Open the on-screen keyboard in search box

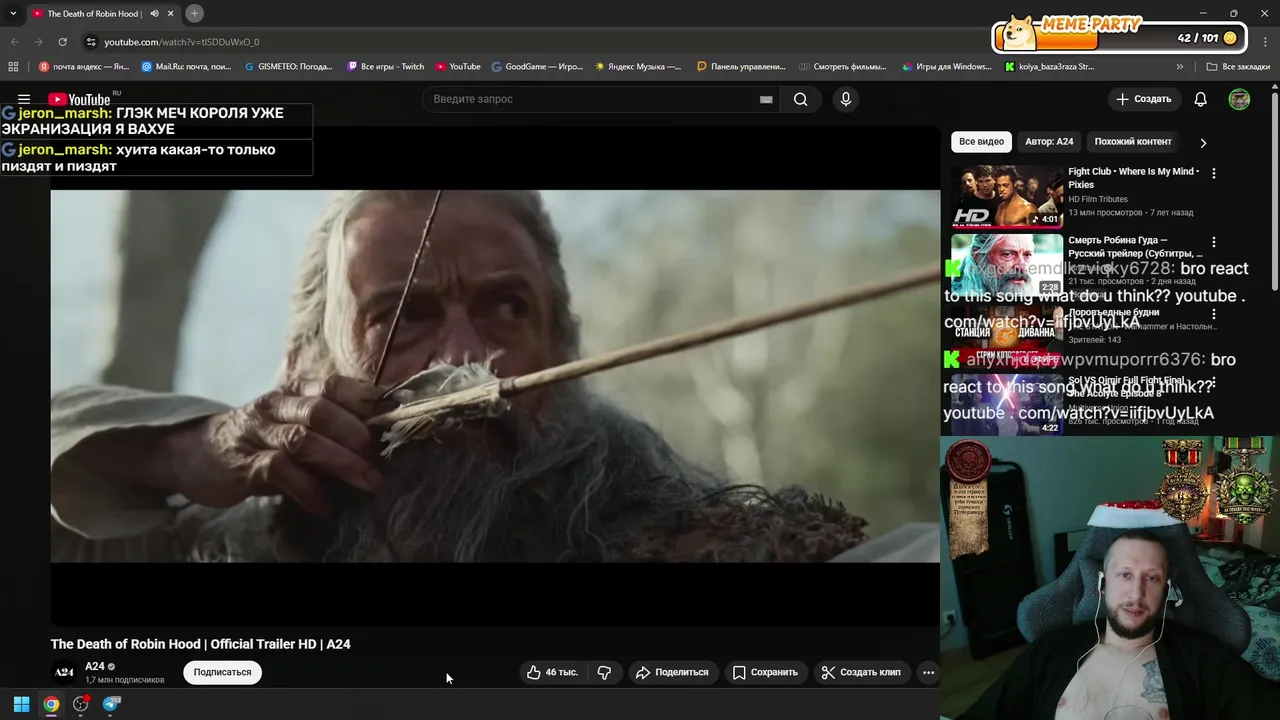[766, 99]
